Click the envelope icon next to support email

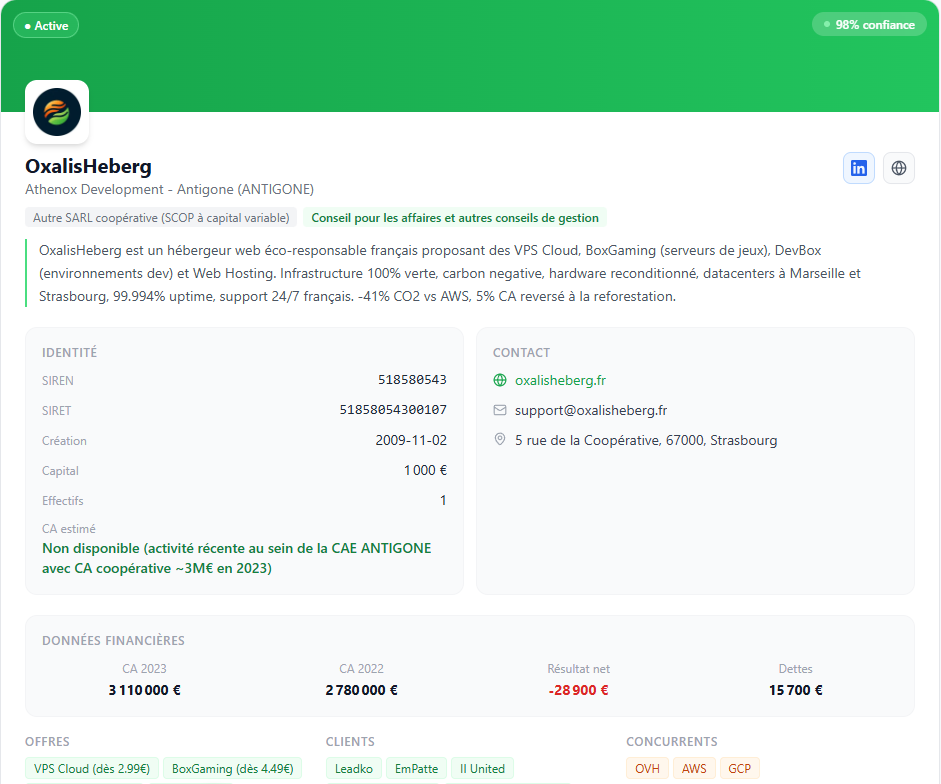pos(499,410)
